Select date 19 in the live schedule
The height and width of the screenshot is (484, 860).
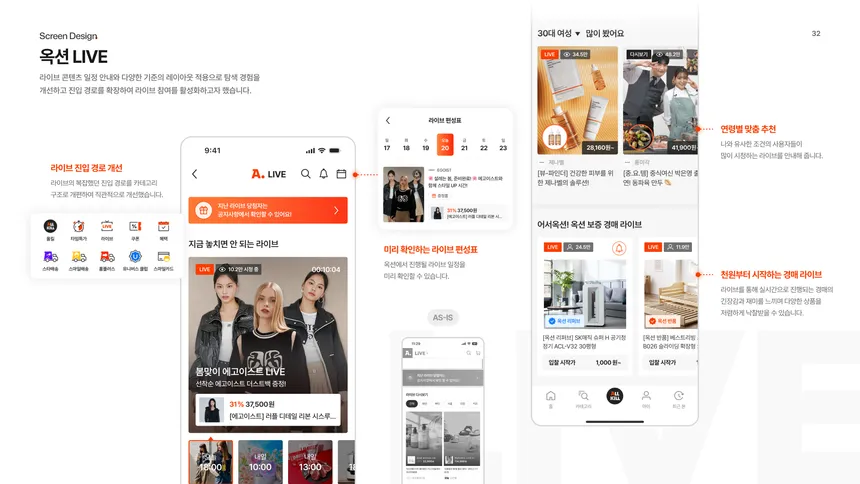tap(426, 145)
